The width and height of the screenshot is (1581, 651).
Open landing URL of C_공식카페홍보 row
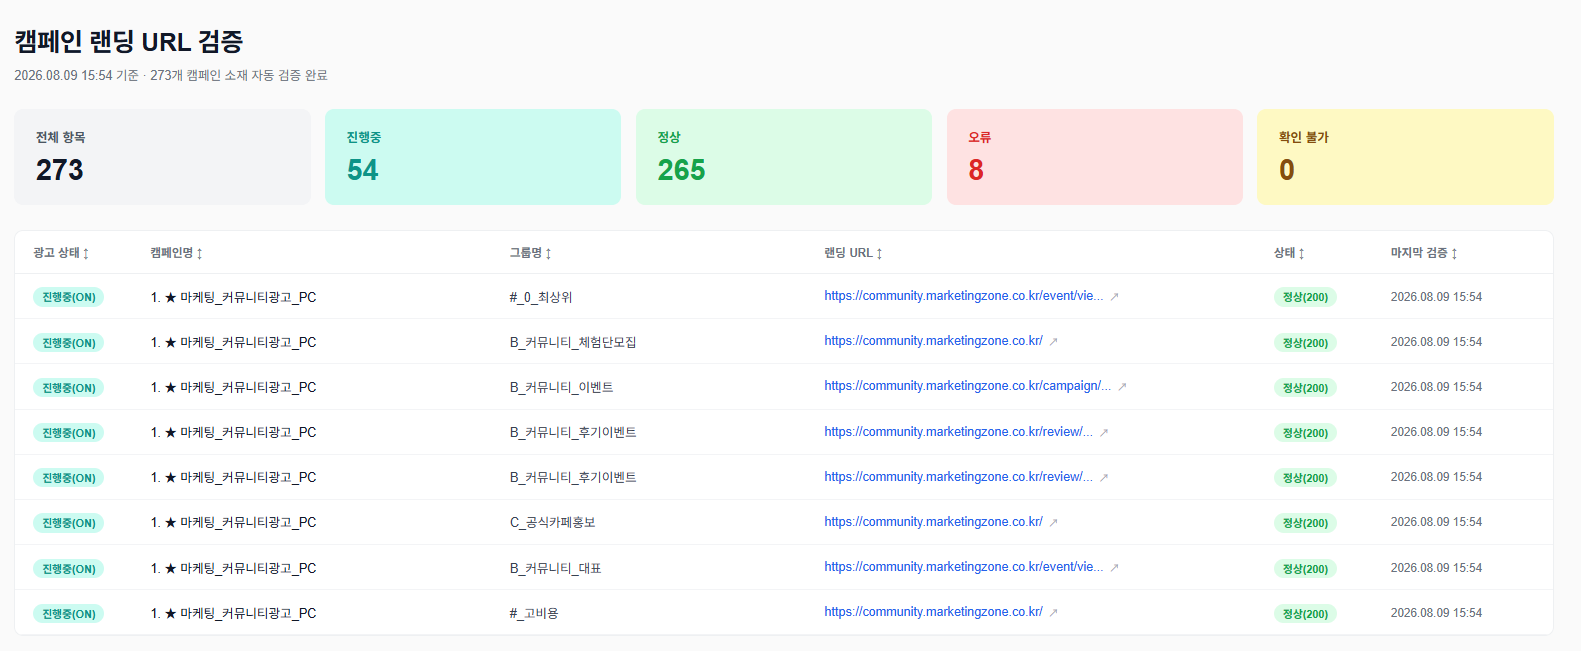933,522
